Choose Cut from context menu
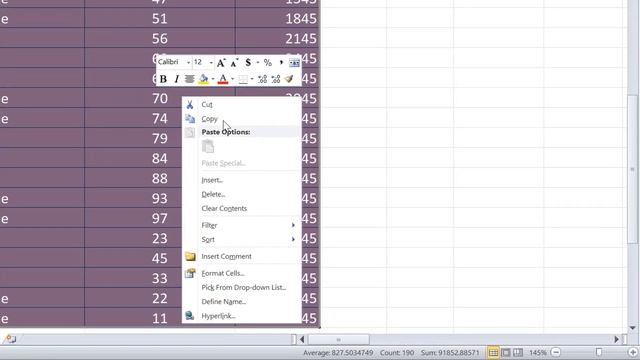 [241, 105]
